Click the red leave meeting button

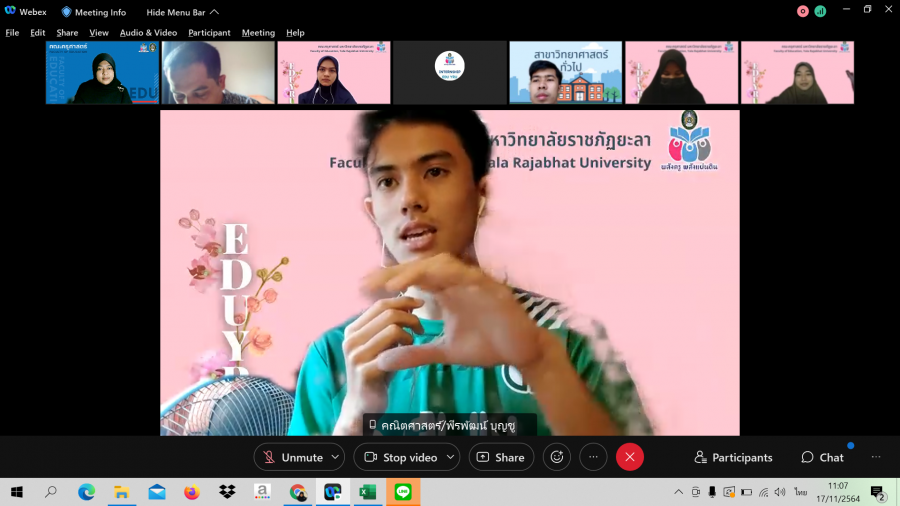point(629,457)
